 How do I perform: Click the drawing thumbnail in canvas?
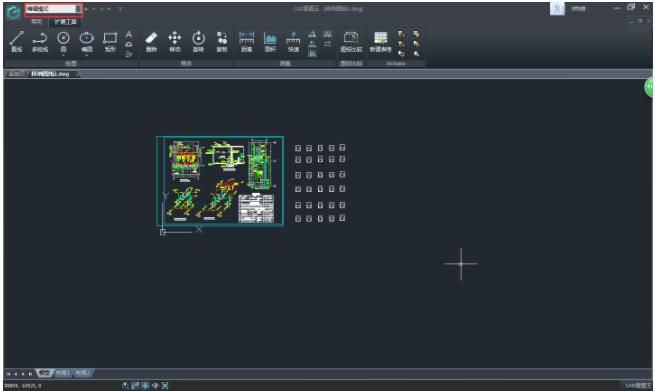coord(220,181)
